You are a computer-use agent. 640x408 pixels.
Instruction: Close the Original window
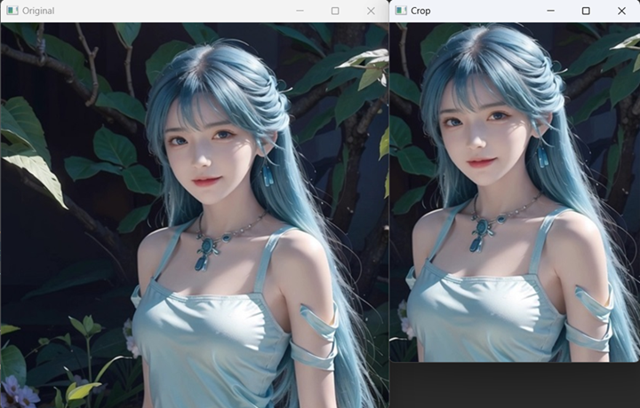click(x=371, y=11)
